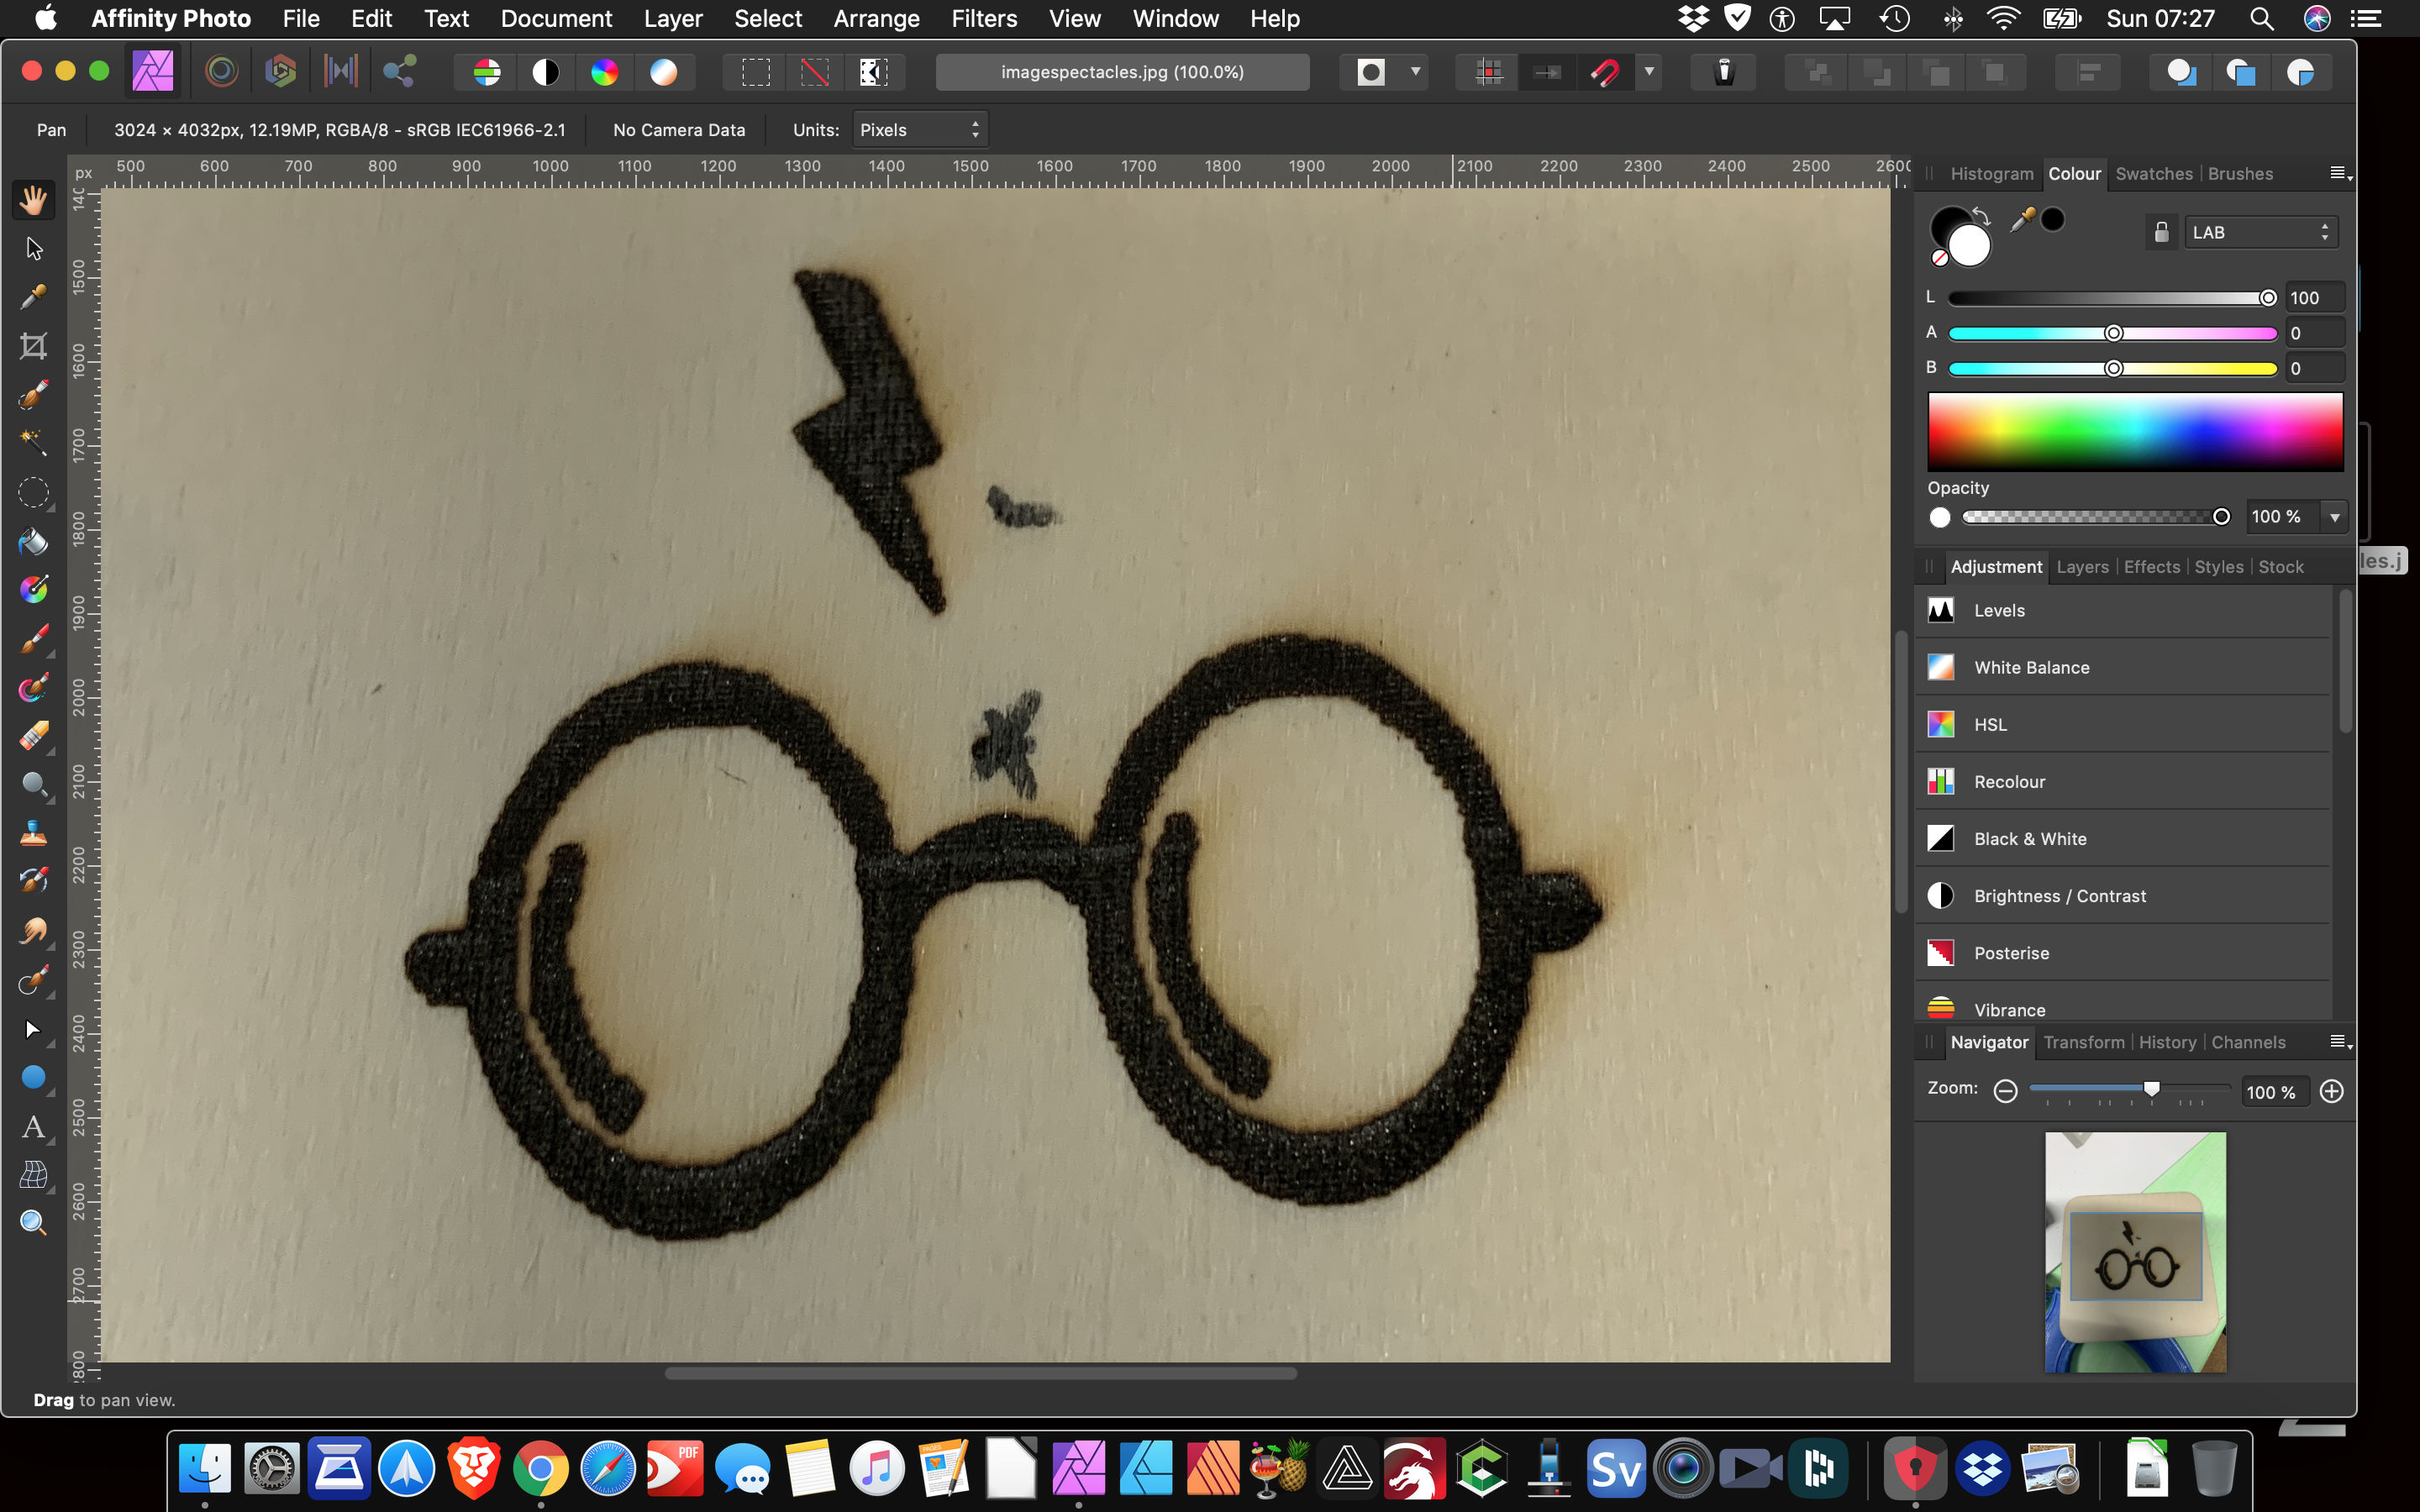
Task: Choose the Clone Brush stamp tool
Action: 33,833
